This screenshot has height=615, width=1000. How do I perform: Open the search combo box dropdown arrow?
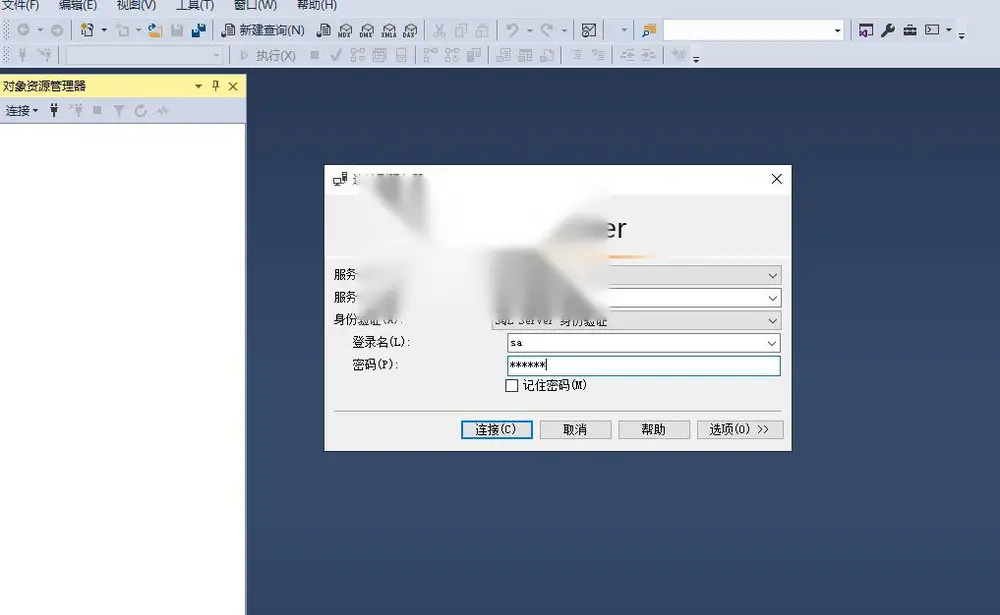point(837,30)
